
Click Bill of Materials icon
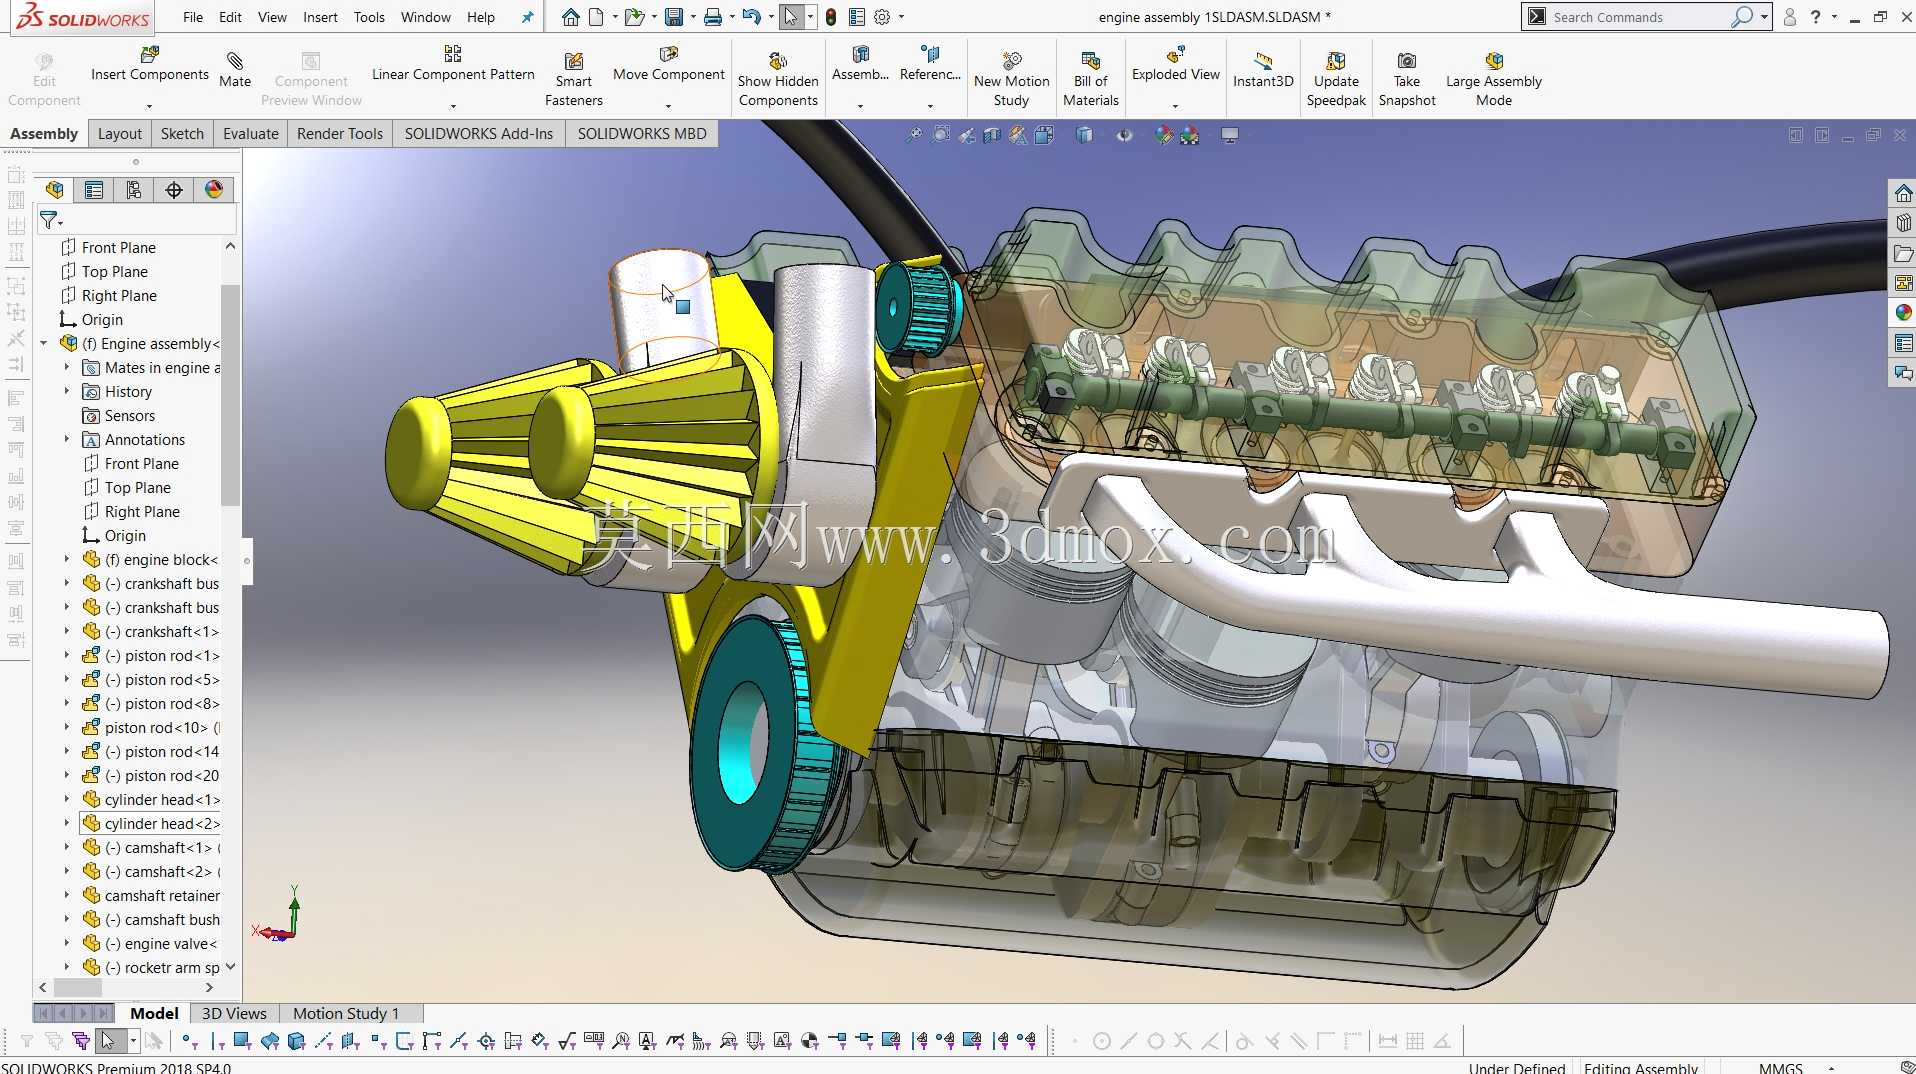[1090, 61]
